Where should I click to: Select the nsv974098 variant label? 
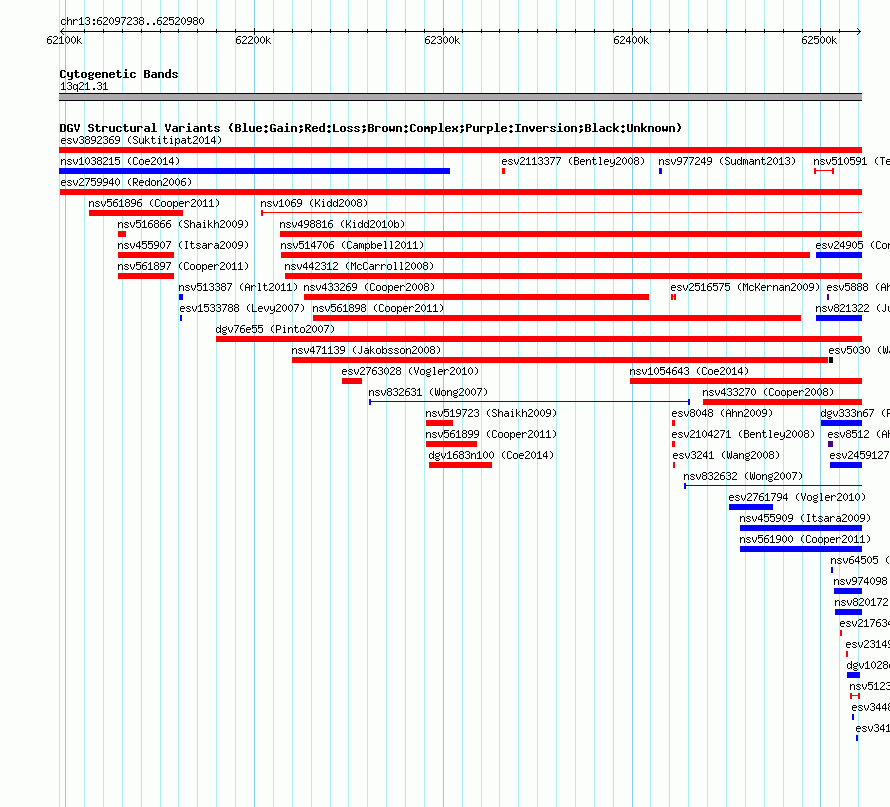point(860,581)
